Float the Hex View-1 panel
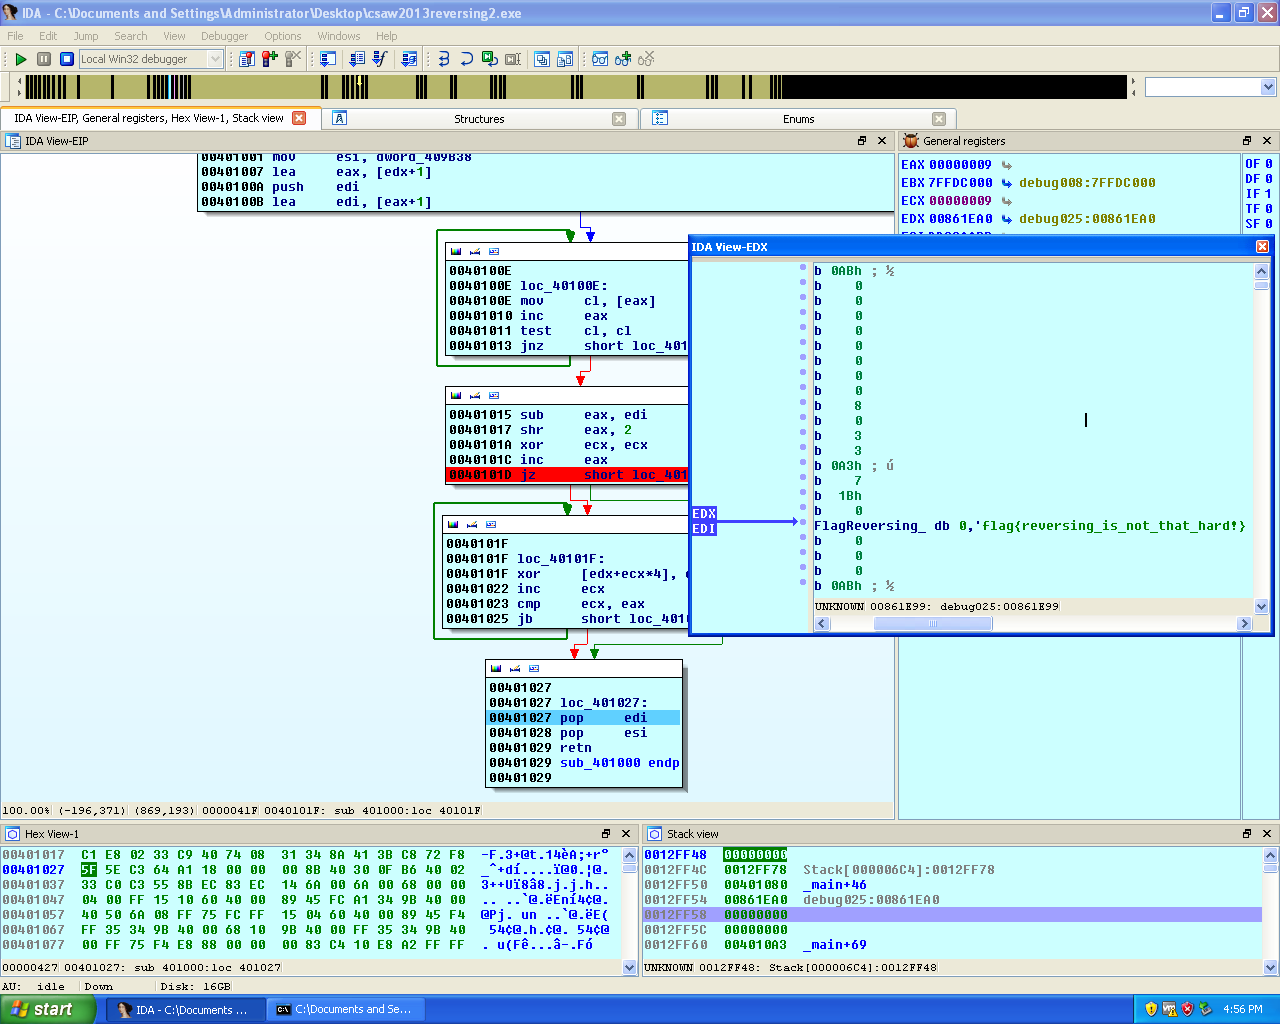The image size is (1280, 1024). pos(606,834)
